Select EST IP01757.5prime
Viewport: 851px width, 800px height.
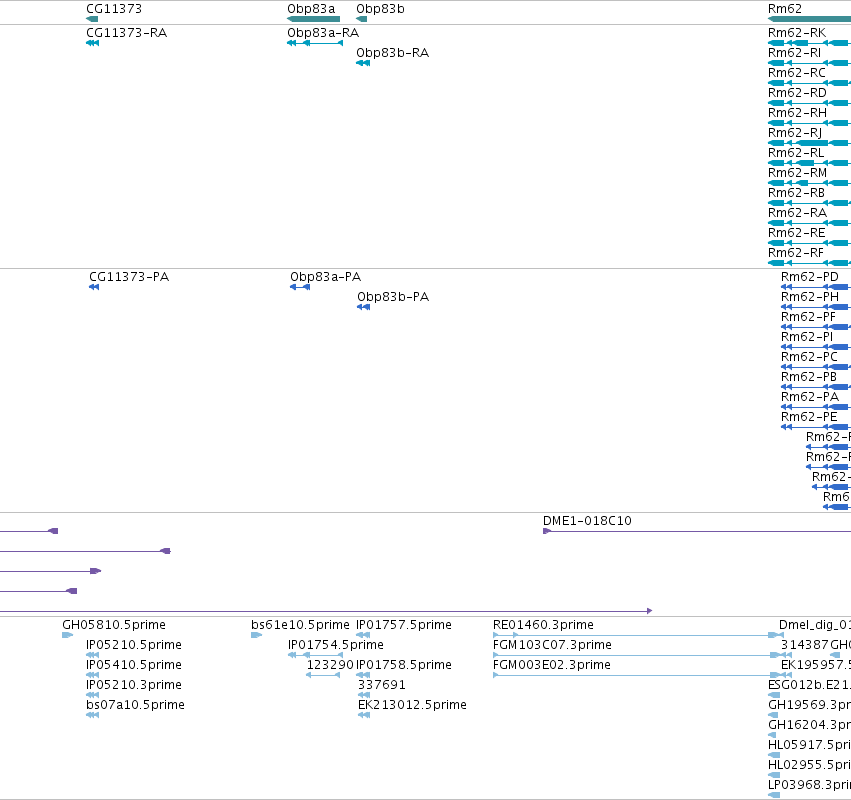tap(404, 625)
